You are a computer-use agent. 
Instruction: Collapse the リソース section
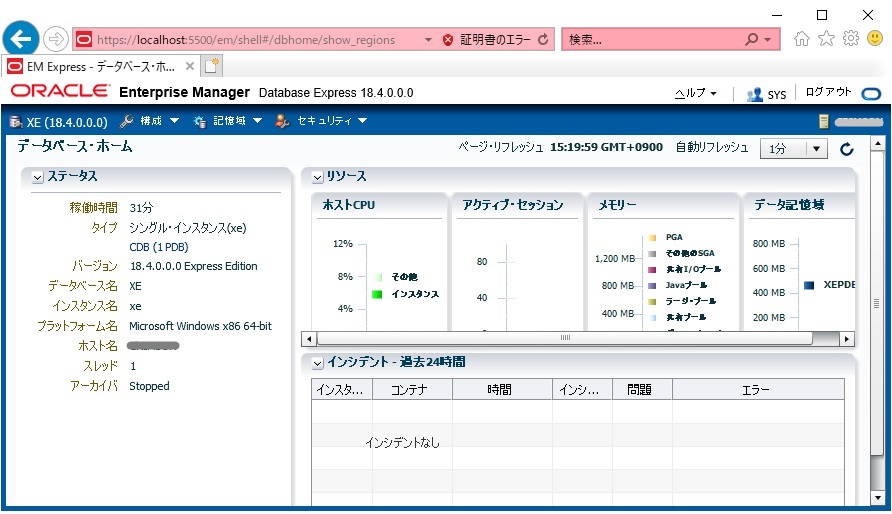(x=318, y=177)
